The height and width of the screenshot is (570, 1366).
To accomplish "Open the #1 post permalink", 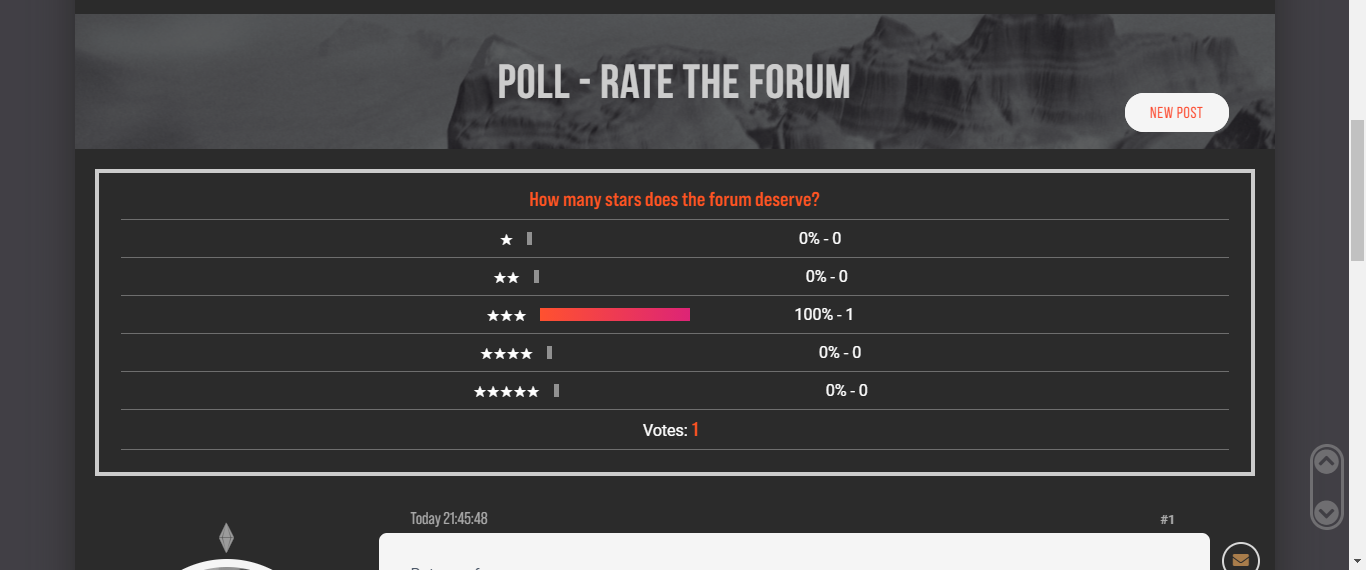I will pyautogui.click(x=1167, y=519).
